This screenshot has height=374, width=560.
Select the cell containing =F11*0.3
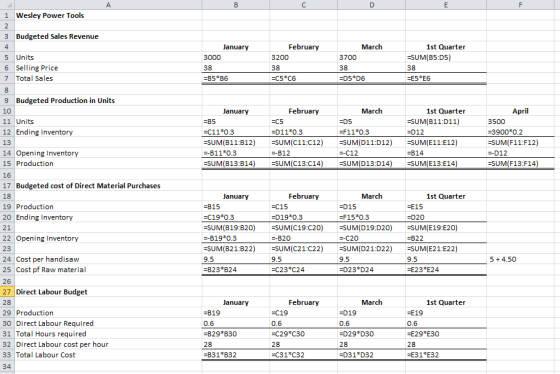click(x=371, y=132)
